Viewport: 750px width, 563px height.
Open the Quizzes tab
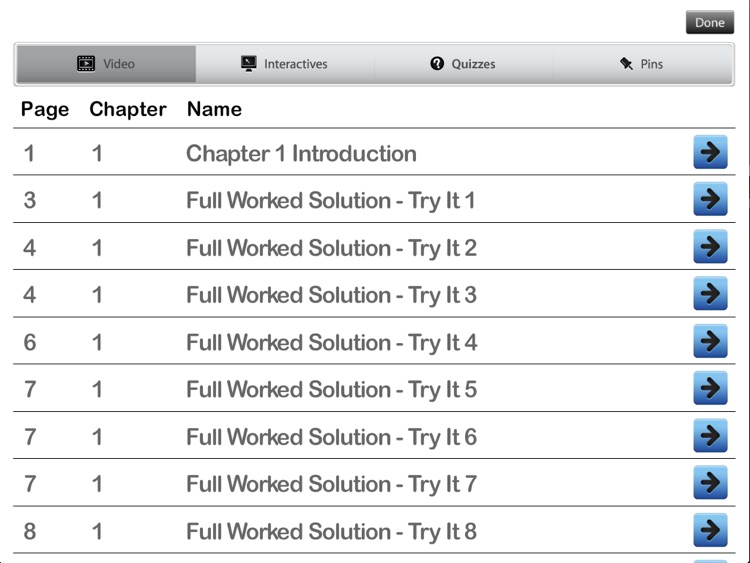coord(463,64)
